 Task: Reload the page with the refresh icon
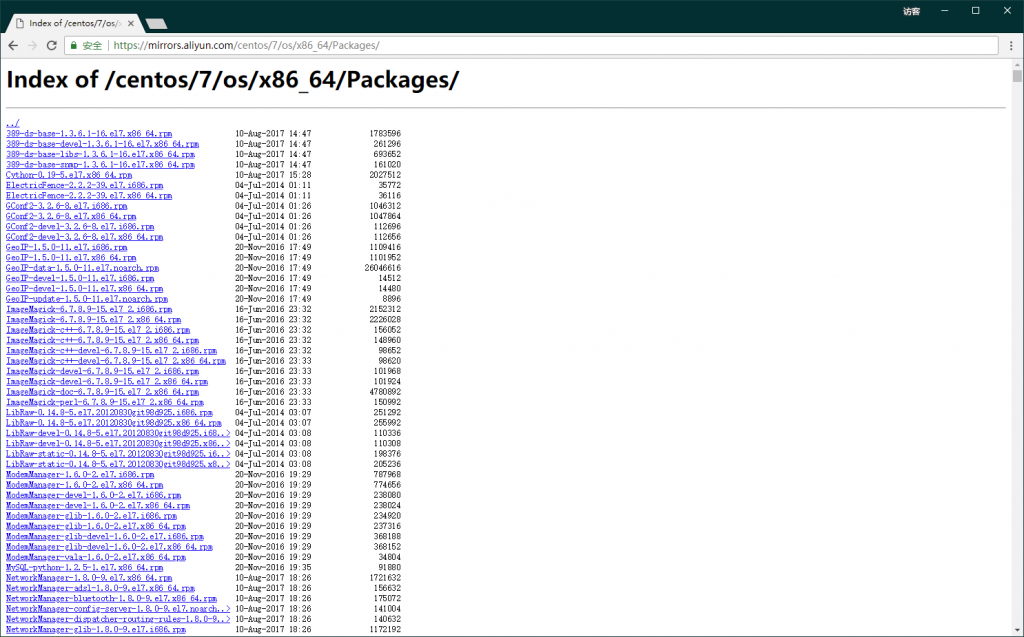[52, 45]
